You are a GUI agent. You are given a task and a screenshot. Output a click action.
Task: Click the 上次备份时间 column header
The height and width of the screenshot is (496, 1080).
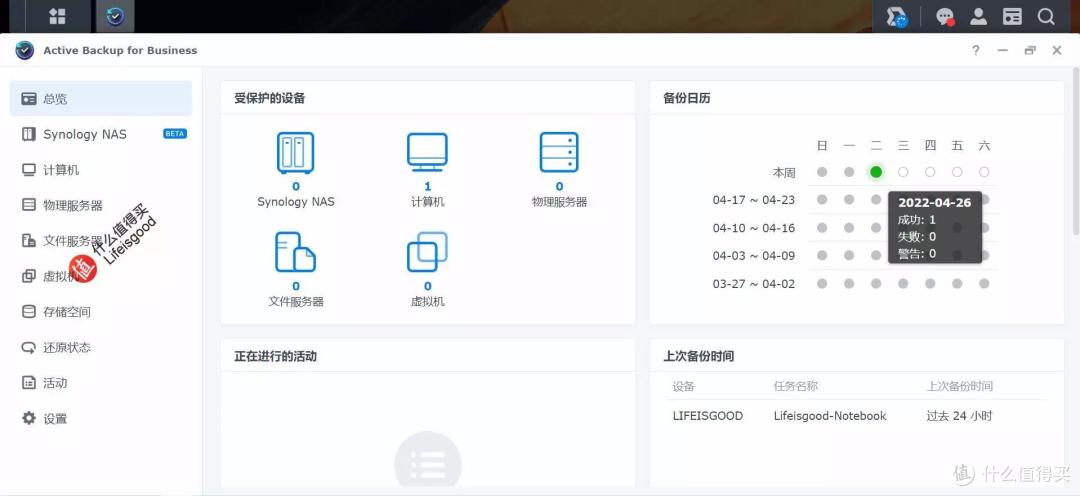tap(960, 386)
